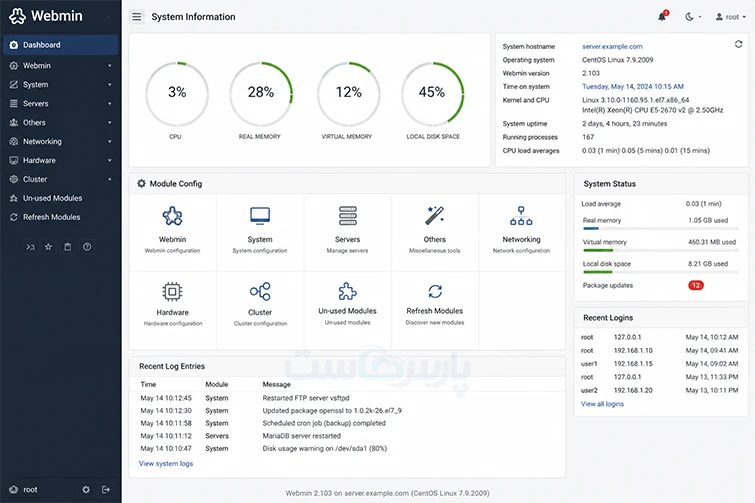Open the Dashboard sidebar item

60,45
